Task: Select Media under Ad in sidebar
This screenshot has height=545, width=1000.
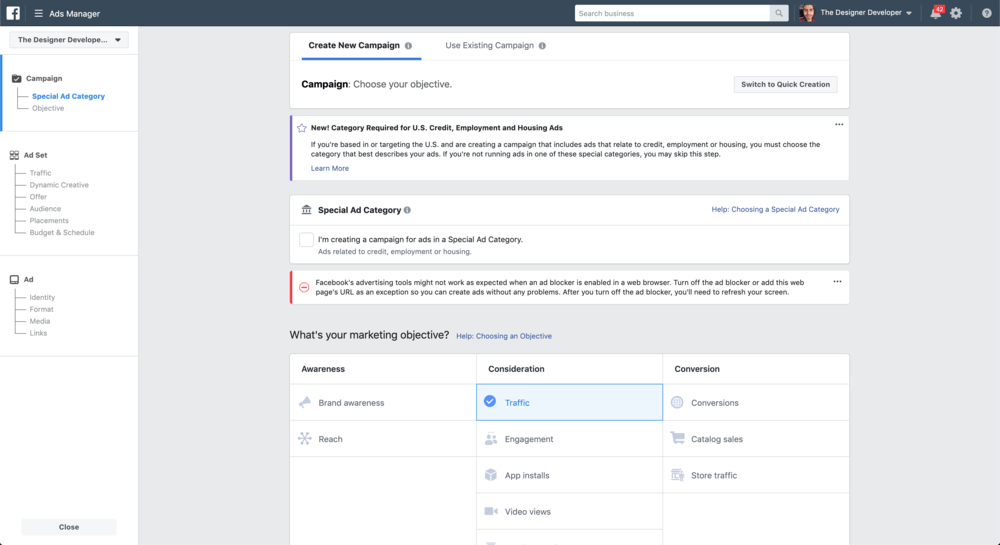Action: [x=40, y=321]
